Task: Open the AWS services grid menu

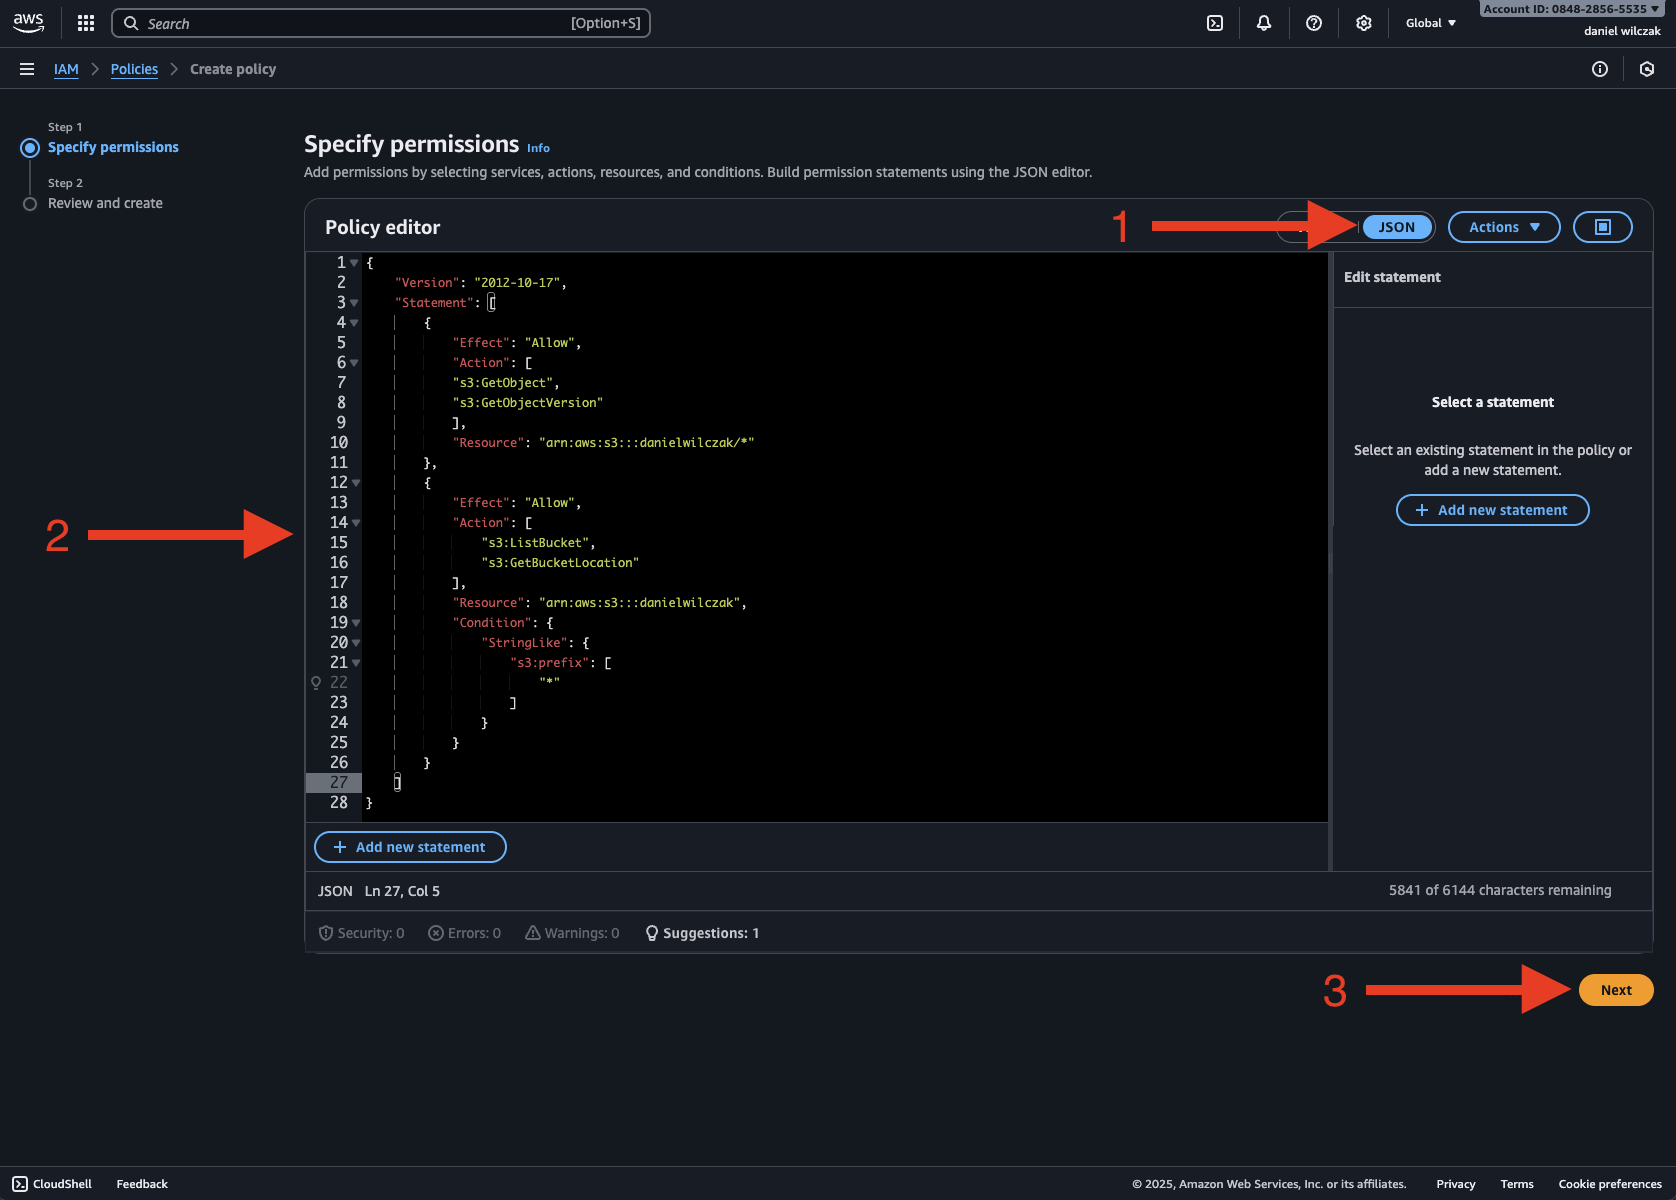Action: point(86,23)
